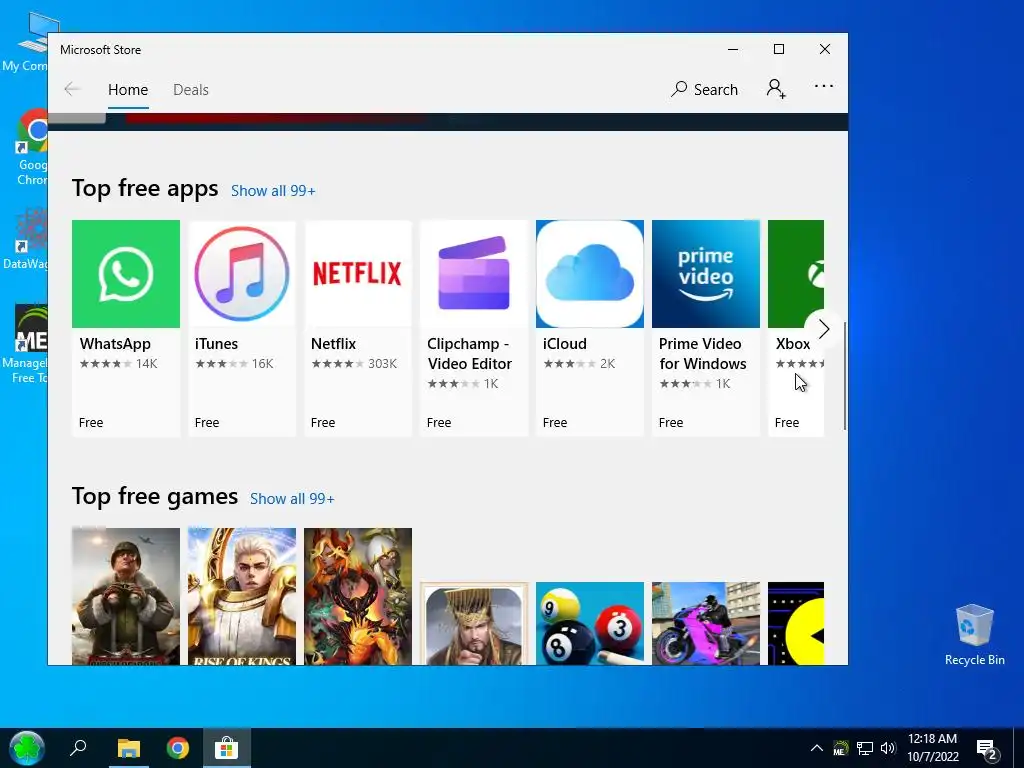Screen dimensions: 1024x768
Task: Click WhatsApp's 14K star rating
Action: coord(118,364)
